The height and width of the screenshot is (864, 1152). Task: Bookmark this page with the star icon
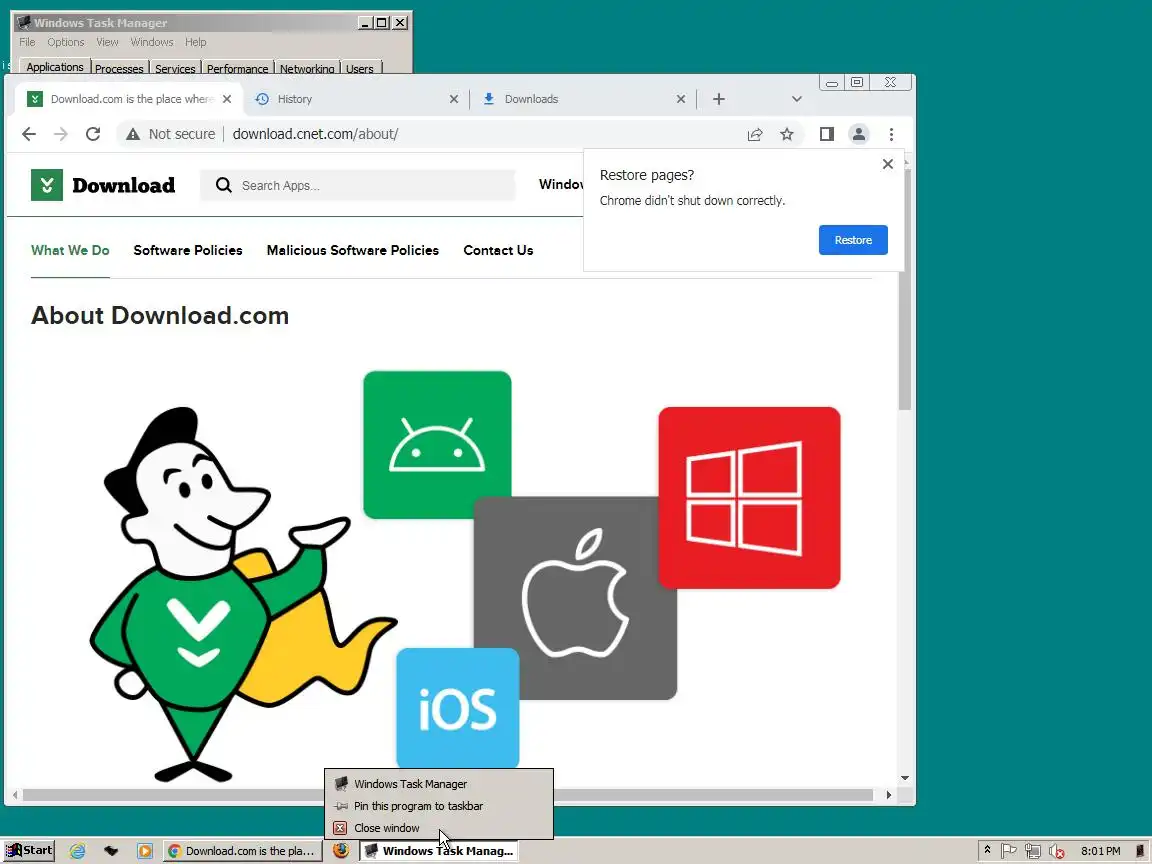point(787,134)
